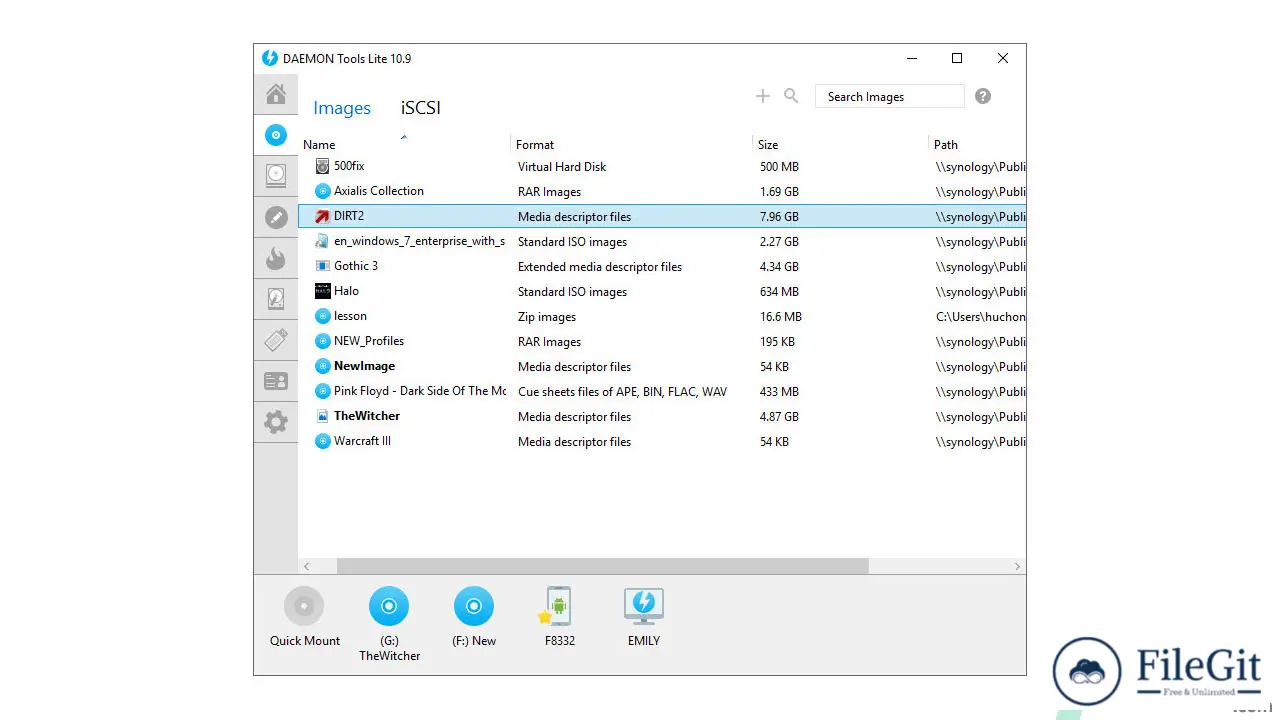
Task: Click the Gothic 3 image icon
Action: [x=322, y=266]
